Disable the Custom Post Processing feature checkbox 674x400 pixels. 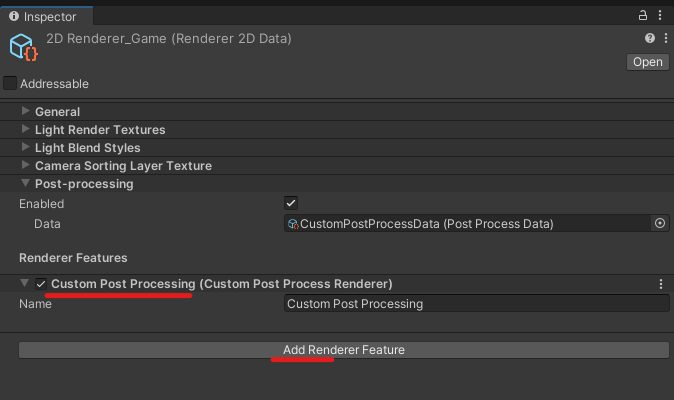click(41, 284)
